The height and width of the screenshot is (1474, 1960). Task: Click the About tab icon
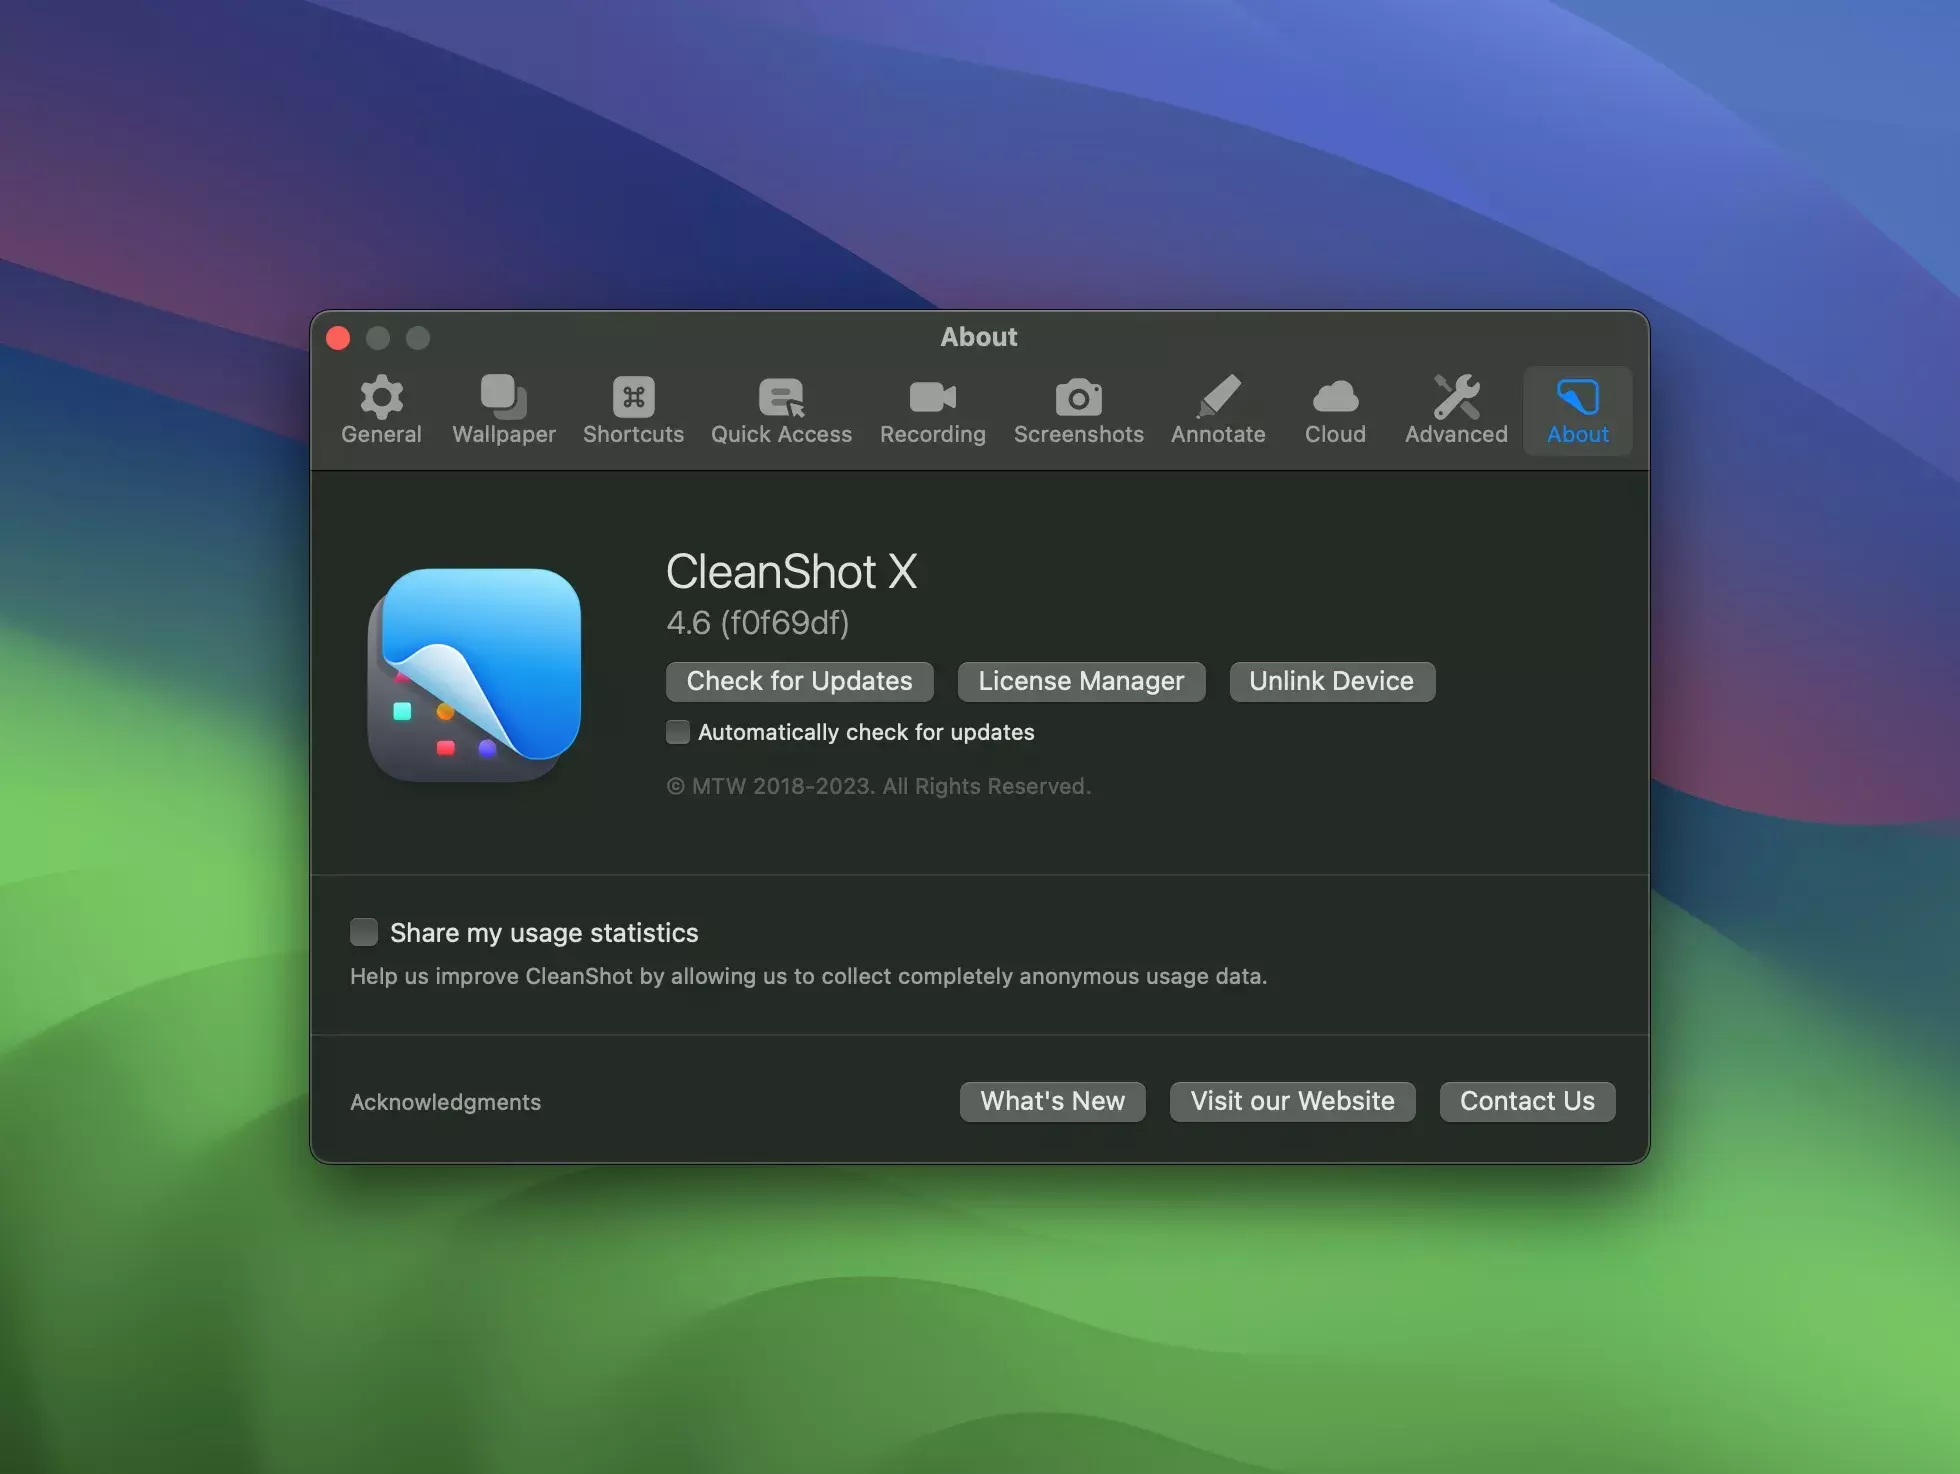tap(1577, 398)
